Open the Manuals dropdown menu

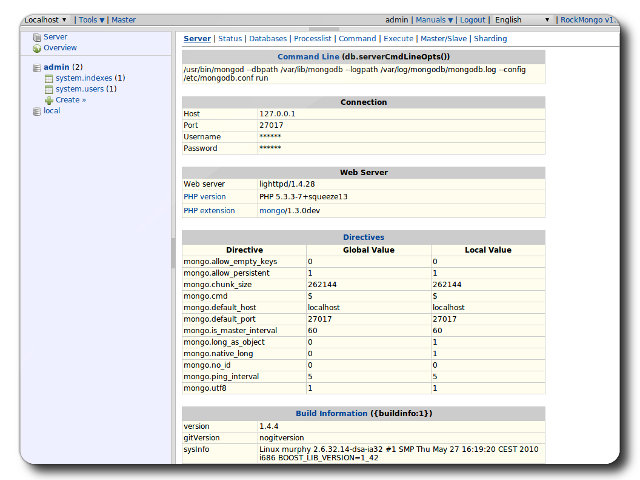tap(434, 19)
